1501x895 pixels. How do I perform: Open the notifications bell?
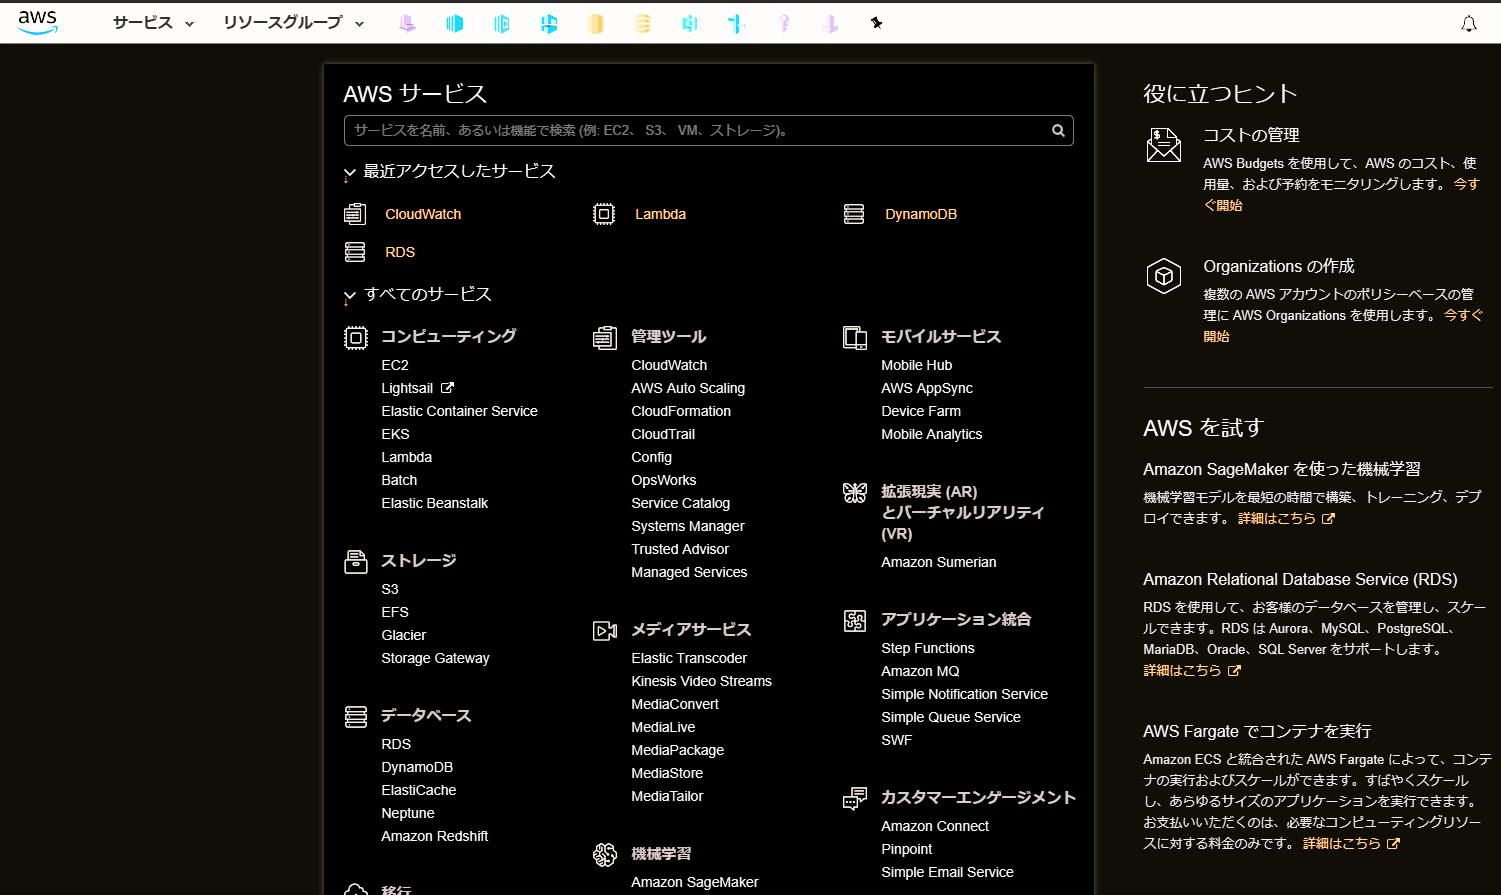[1468, 23]
